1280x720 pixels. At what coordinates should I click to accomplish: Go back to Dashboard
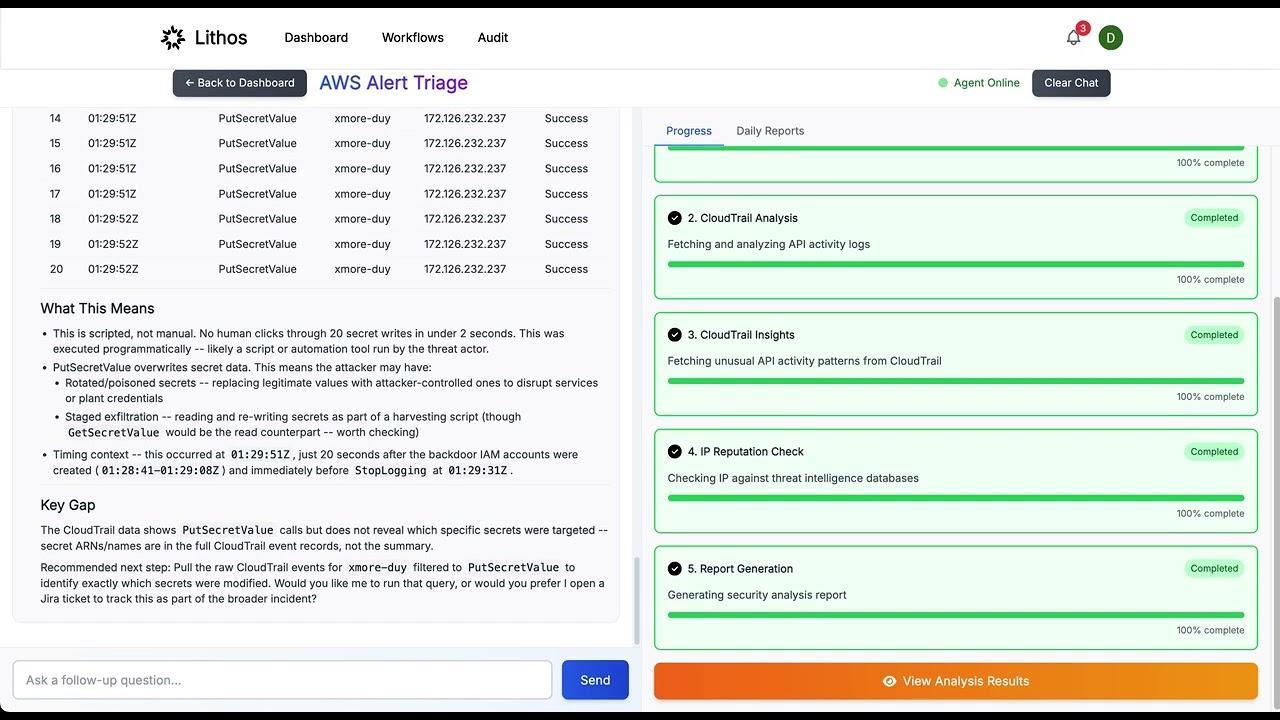pyautogui.click(x=240, y=83)
